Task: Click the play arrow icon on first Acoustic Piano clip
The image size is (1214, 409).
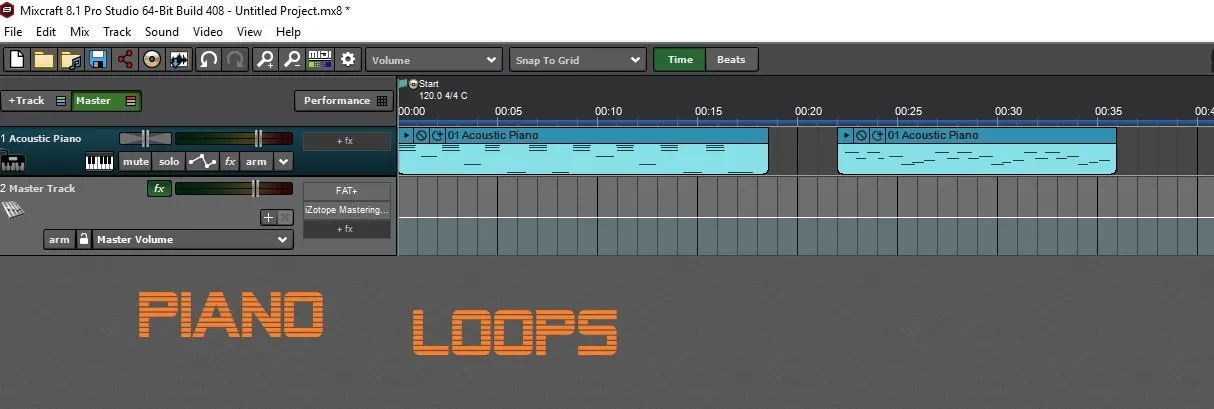Action: click(x=406, y=135)
